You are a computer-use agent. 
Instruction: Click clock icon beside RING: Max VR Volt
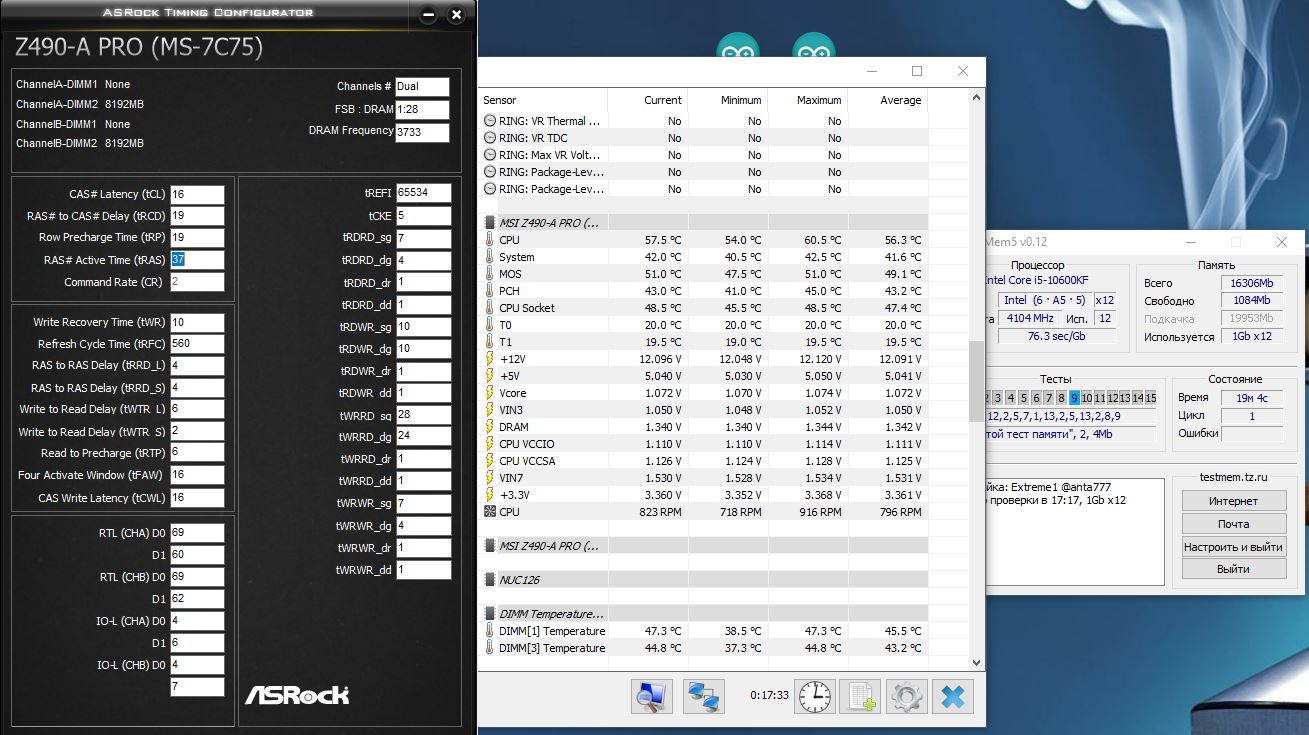point(490,155)
